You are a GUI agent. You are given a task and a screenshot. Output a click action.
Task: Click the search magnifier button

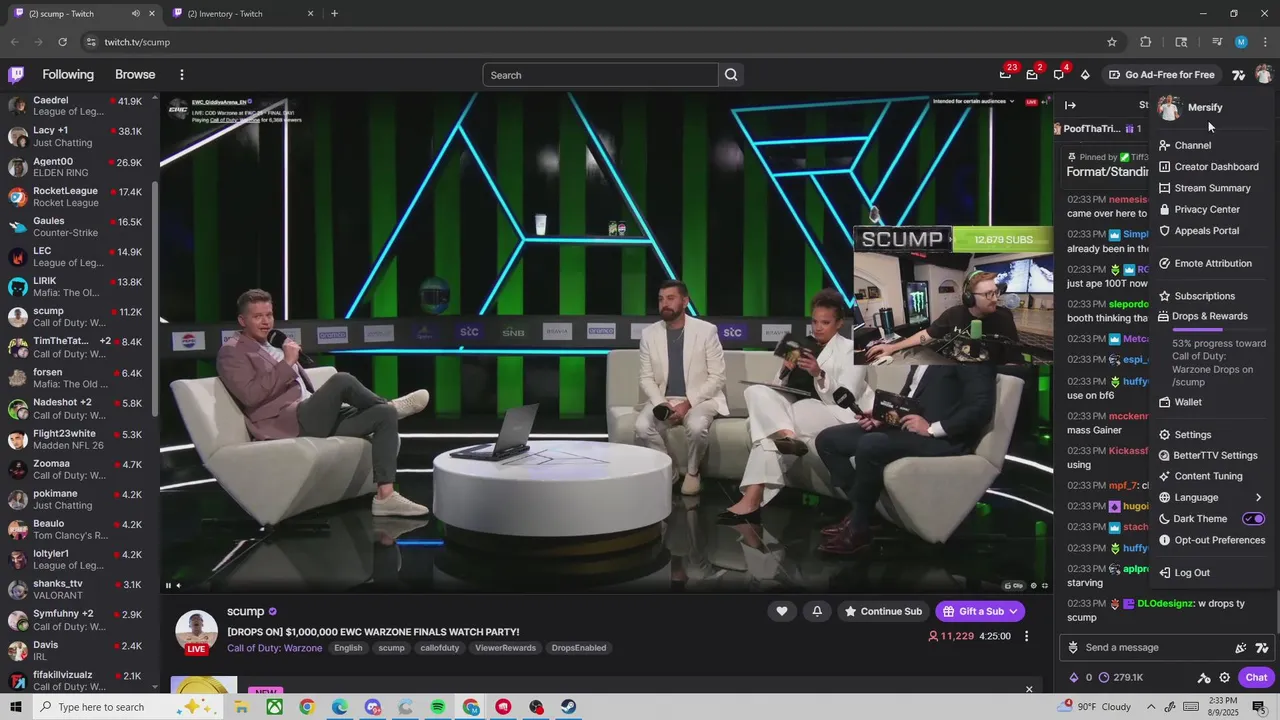(x=731, y=75)
